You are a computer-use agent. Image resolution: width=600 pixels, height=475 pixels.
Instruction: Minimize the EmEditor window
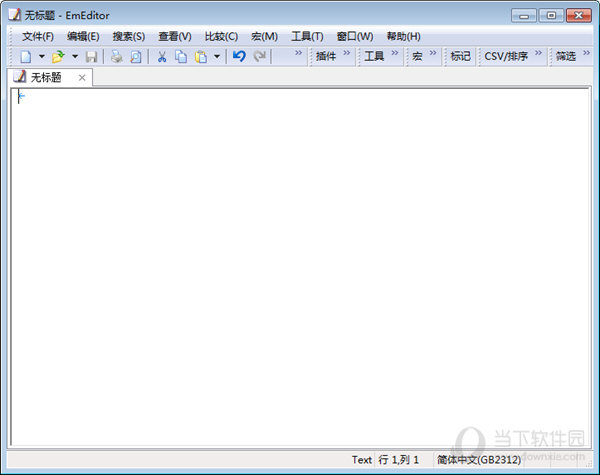point(524,16)
